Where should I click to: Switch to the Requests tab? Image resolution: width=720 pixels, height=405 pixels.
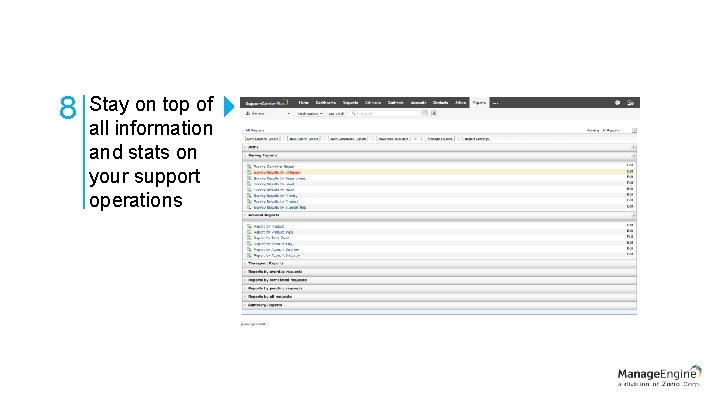point(350,102)
